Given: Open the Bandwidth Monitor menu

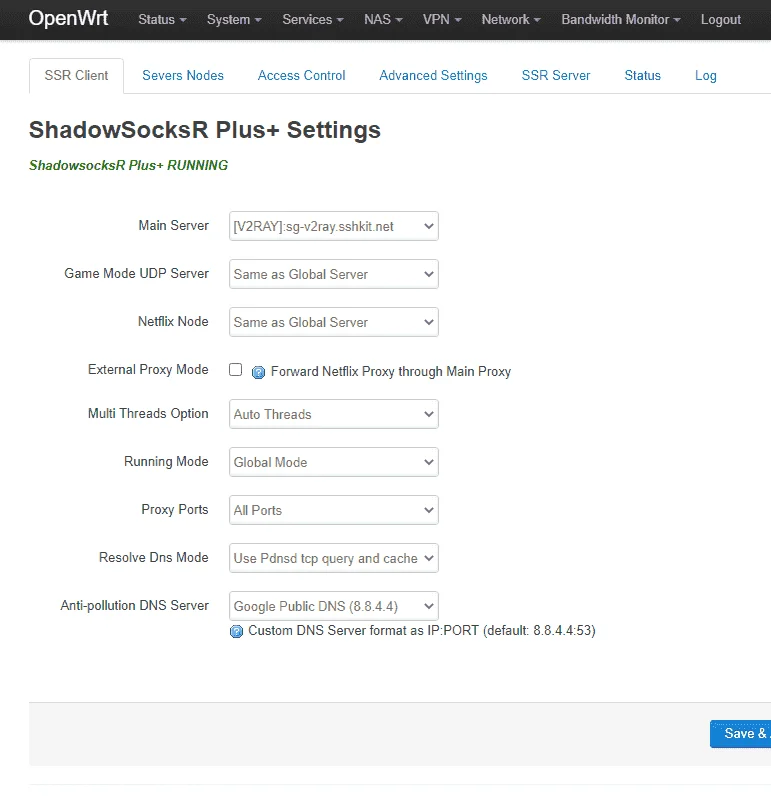Looking at the screenshot, I should click(620, 19).
